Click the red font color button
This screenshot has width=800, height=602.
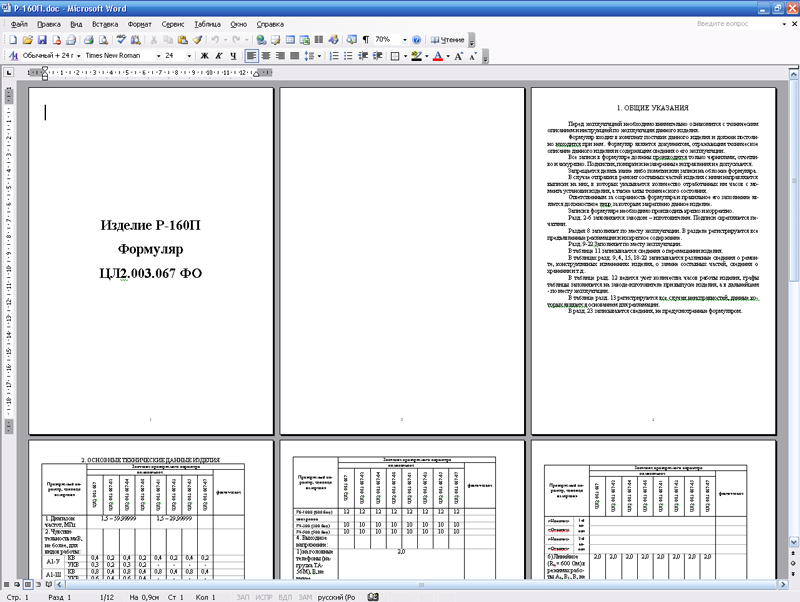[x=437, y=56]
